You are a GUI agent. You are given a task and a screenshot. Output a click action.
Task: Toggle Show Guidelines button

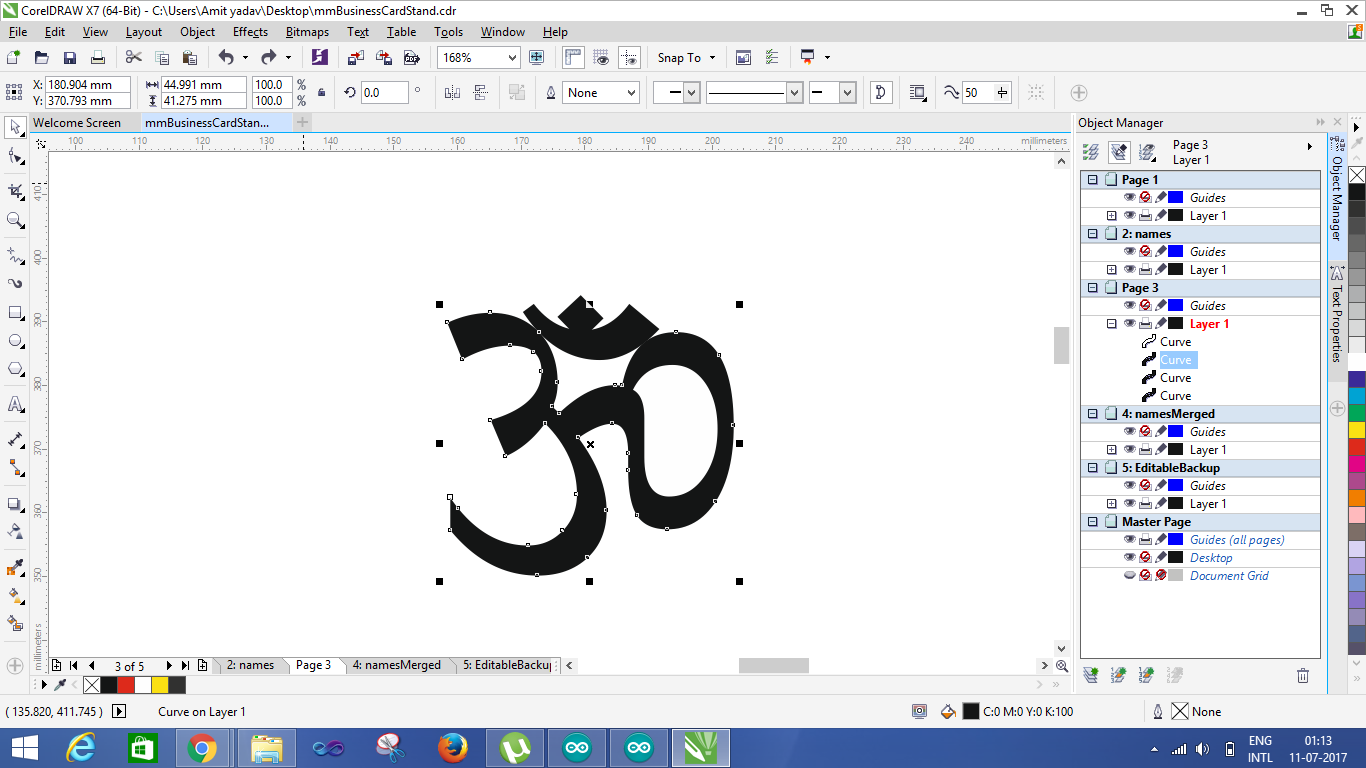coord(629,58)
